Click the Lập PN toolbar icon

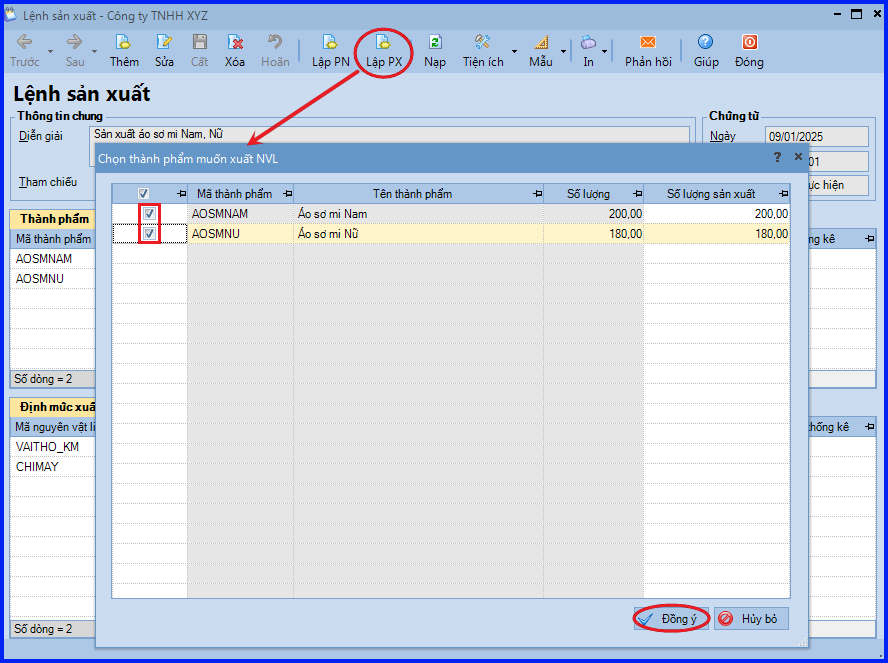pyautogui.click(x=330, y=42)
